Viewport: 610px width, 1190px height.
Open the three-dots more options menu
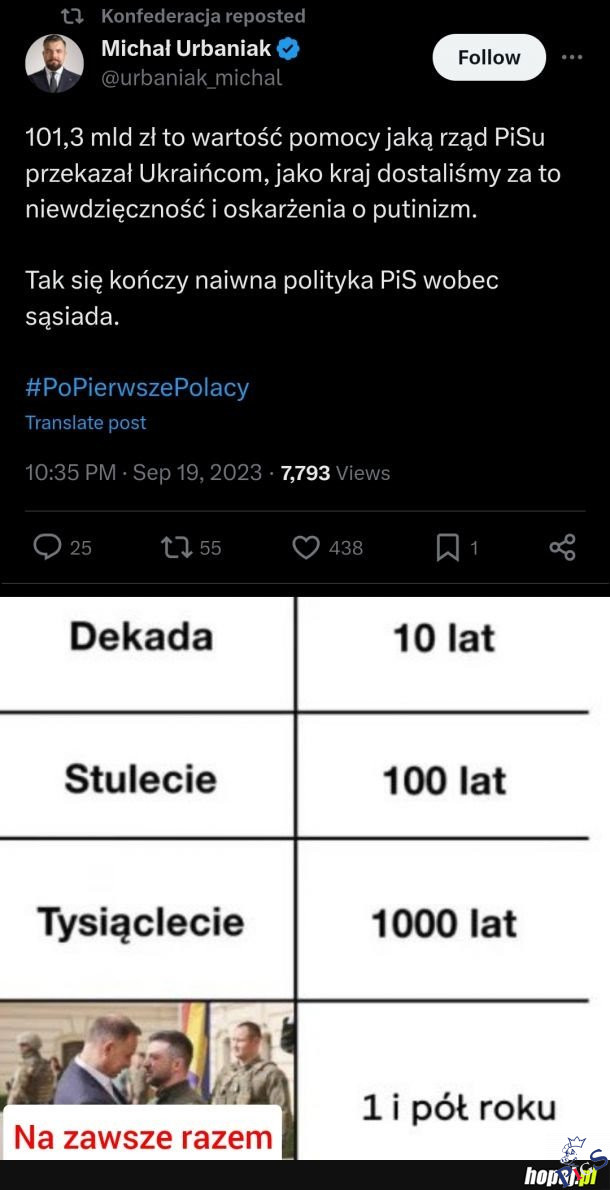572,57
